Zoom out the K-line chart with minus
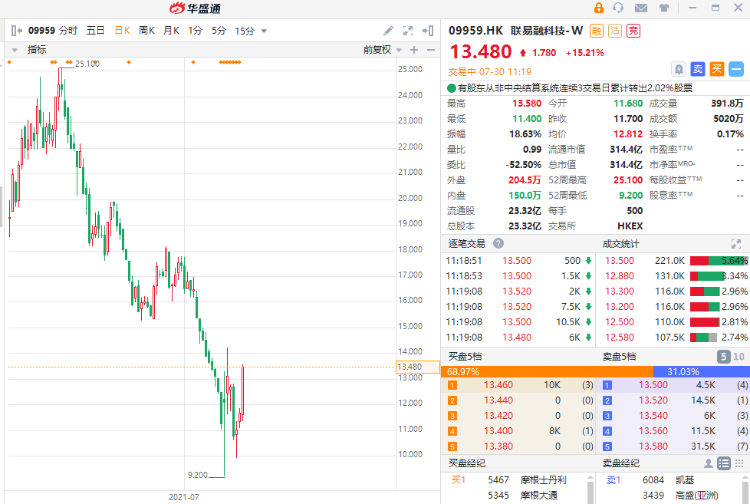Screen dimensions: 750x504 coord(431,50)
